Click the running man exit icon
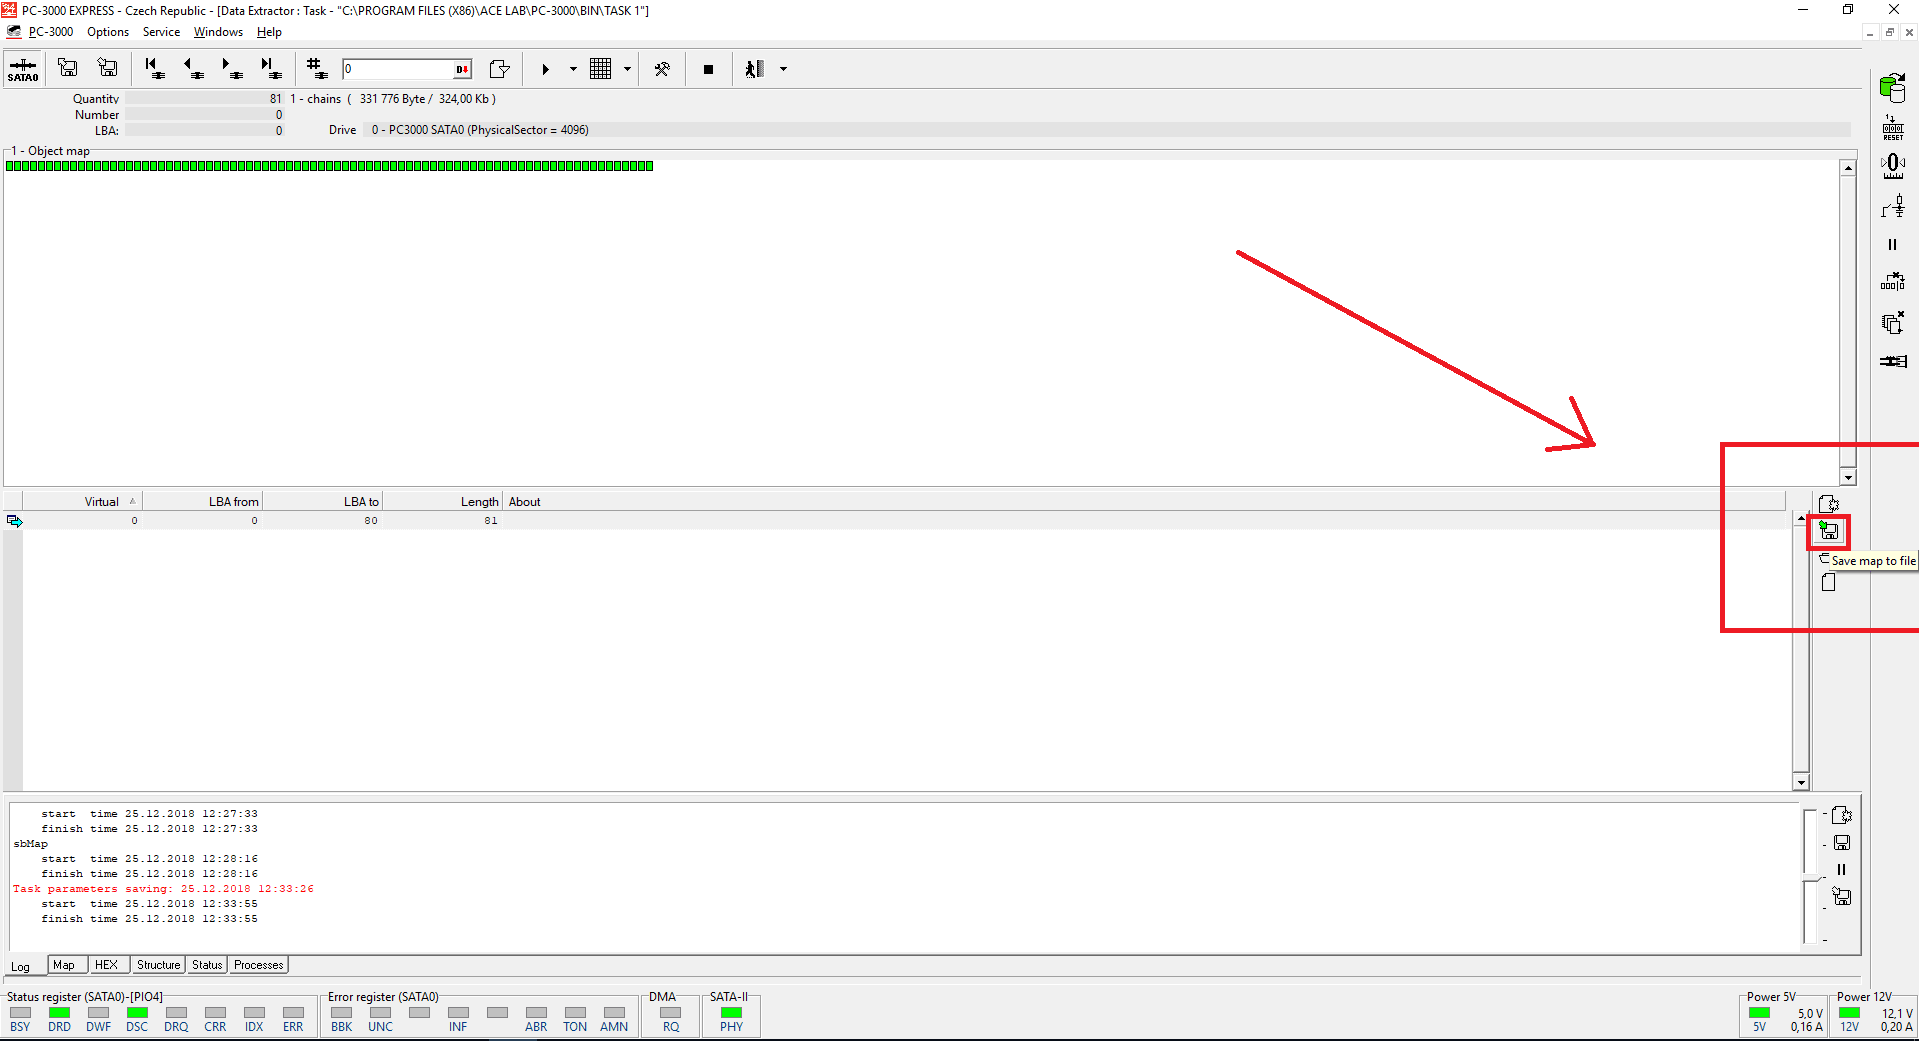Image resolution: width=1919 pixels, height=1041 pixels. tap(754, 69)
